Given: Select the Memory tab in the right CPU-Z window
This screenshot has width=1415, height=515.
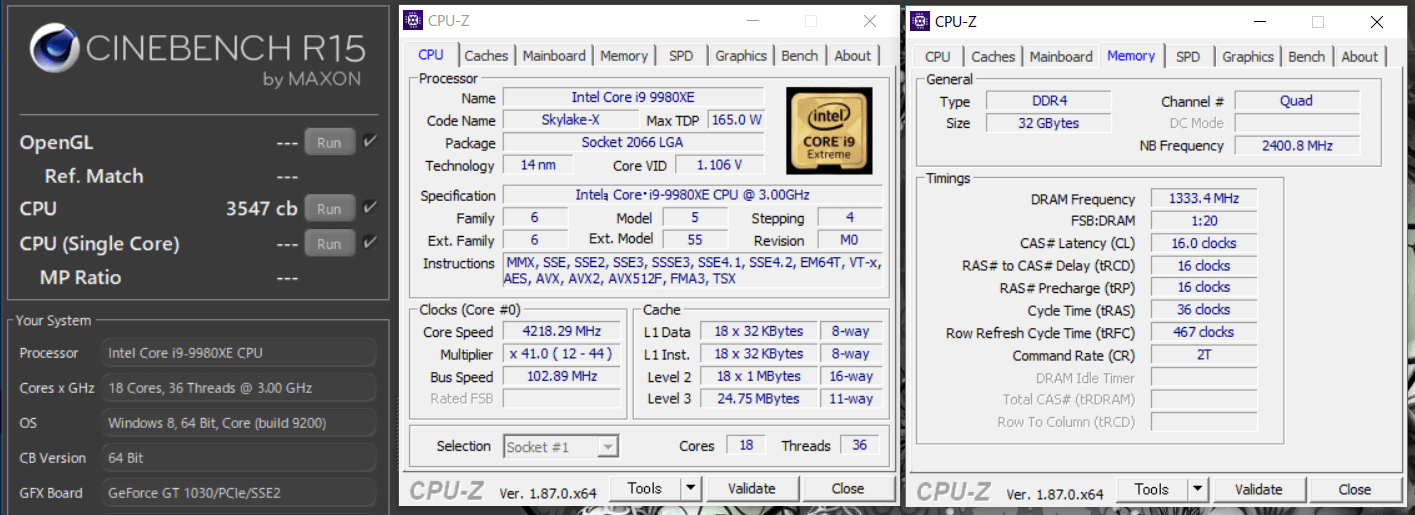Looking at the screenshot, I should pos(1131,55).
